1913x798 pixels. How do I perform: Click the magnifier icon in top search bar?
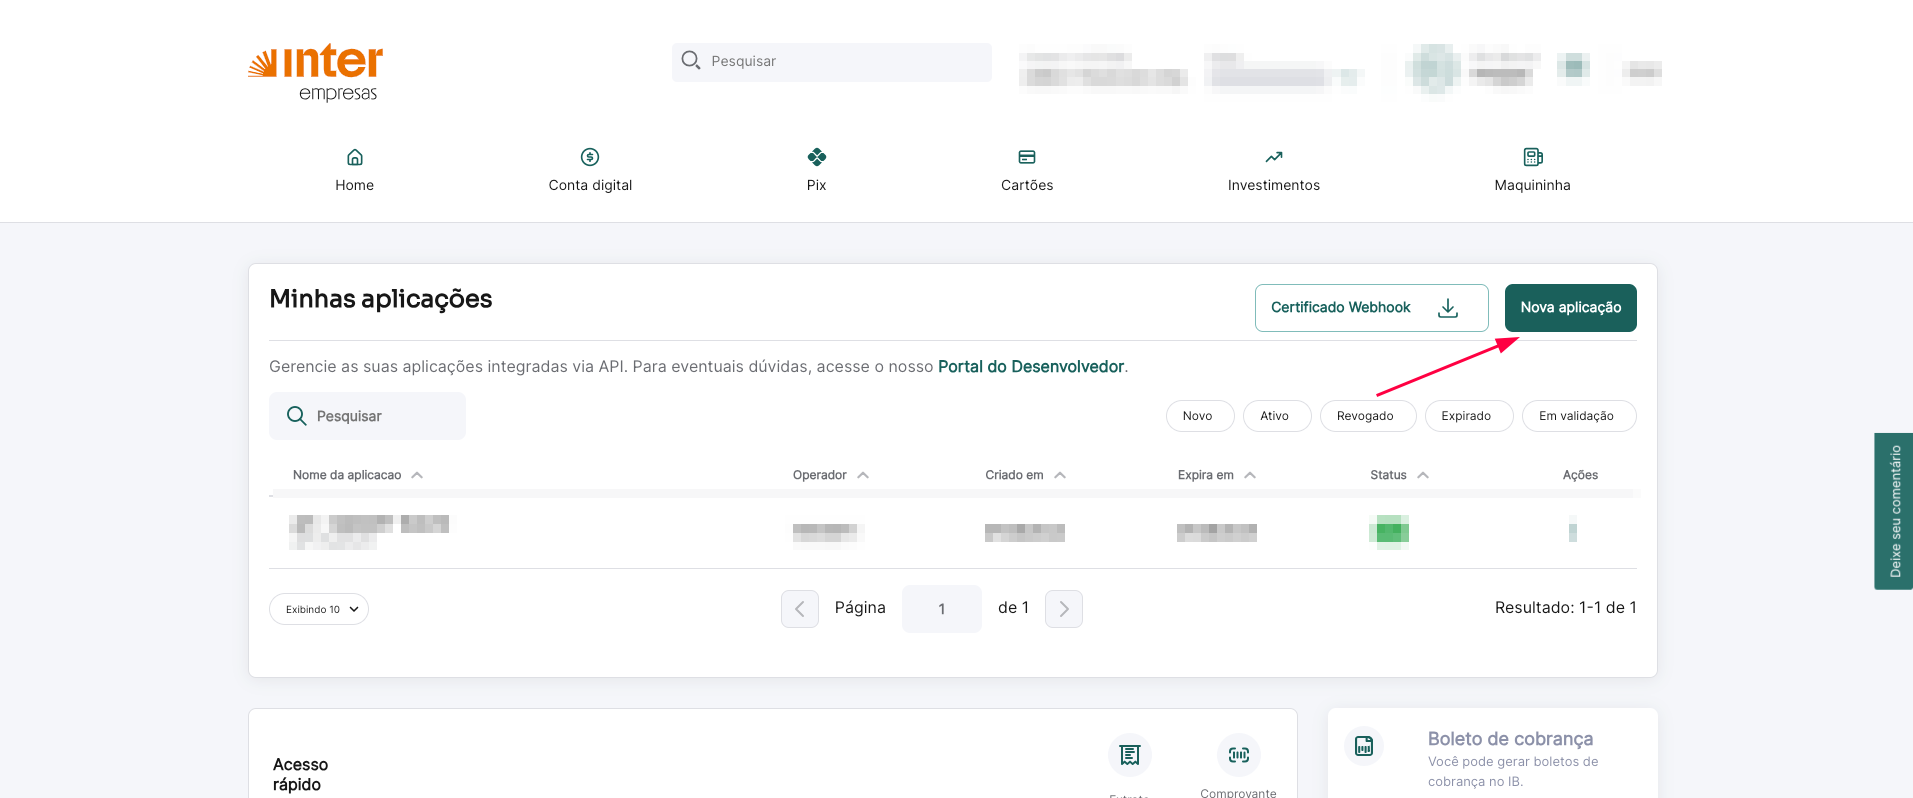pyautogui.click(x=690, y=61)
